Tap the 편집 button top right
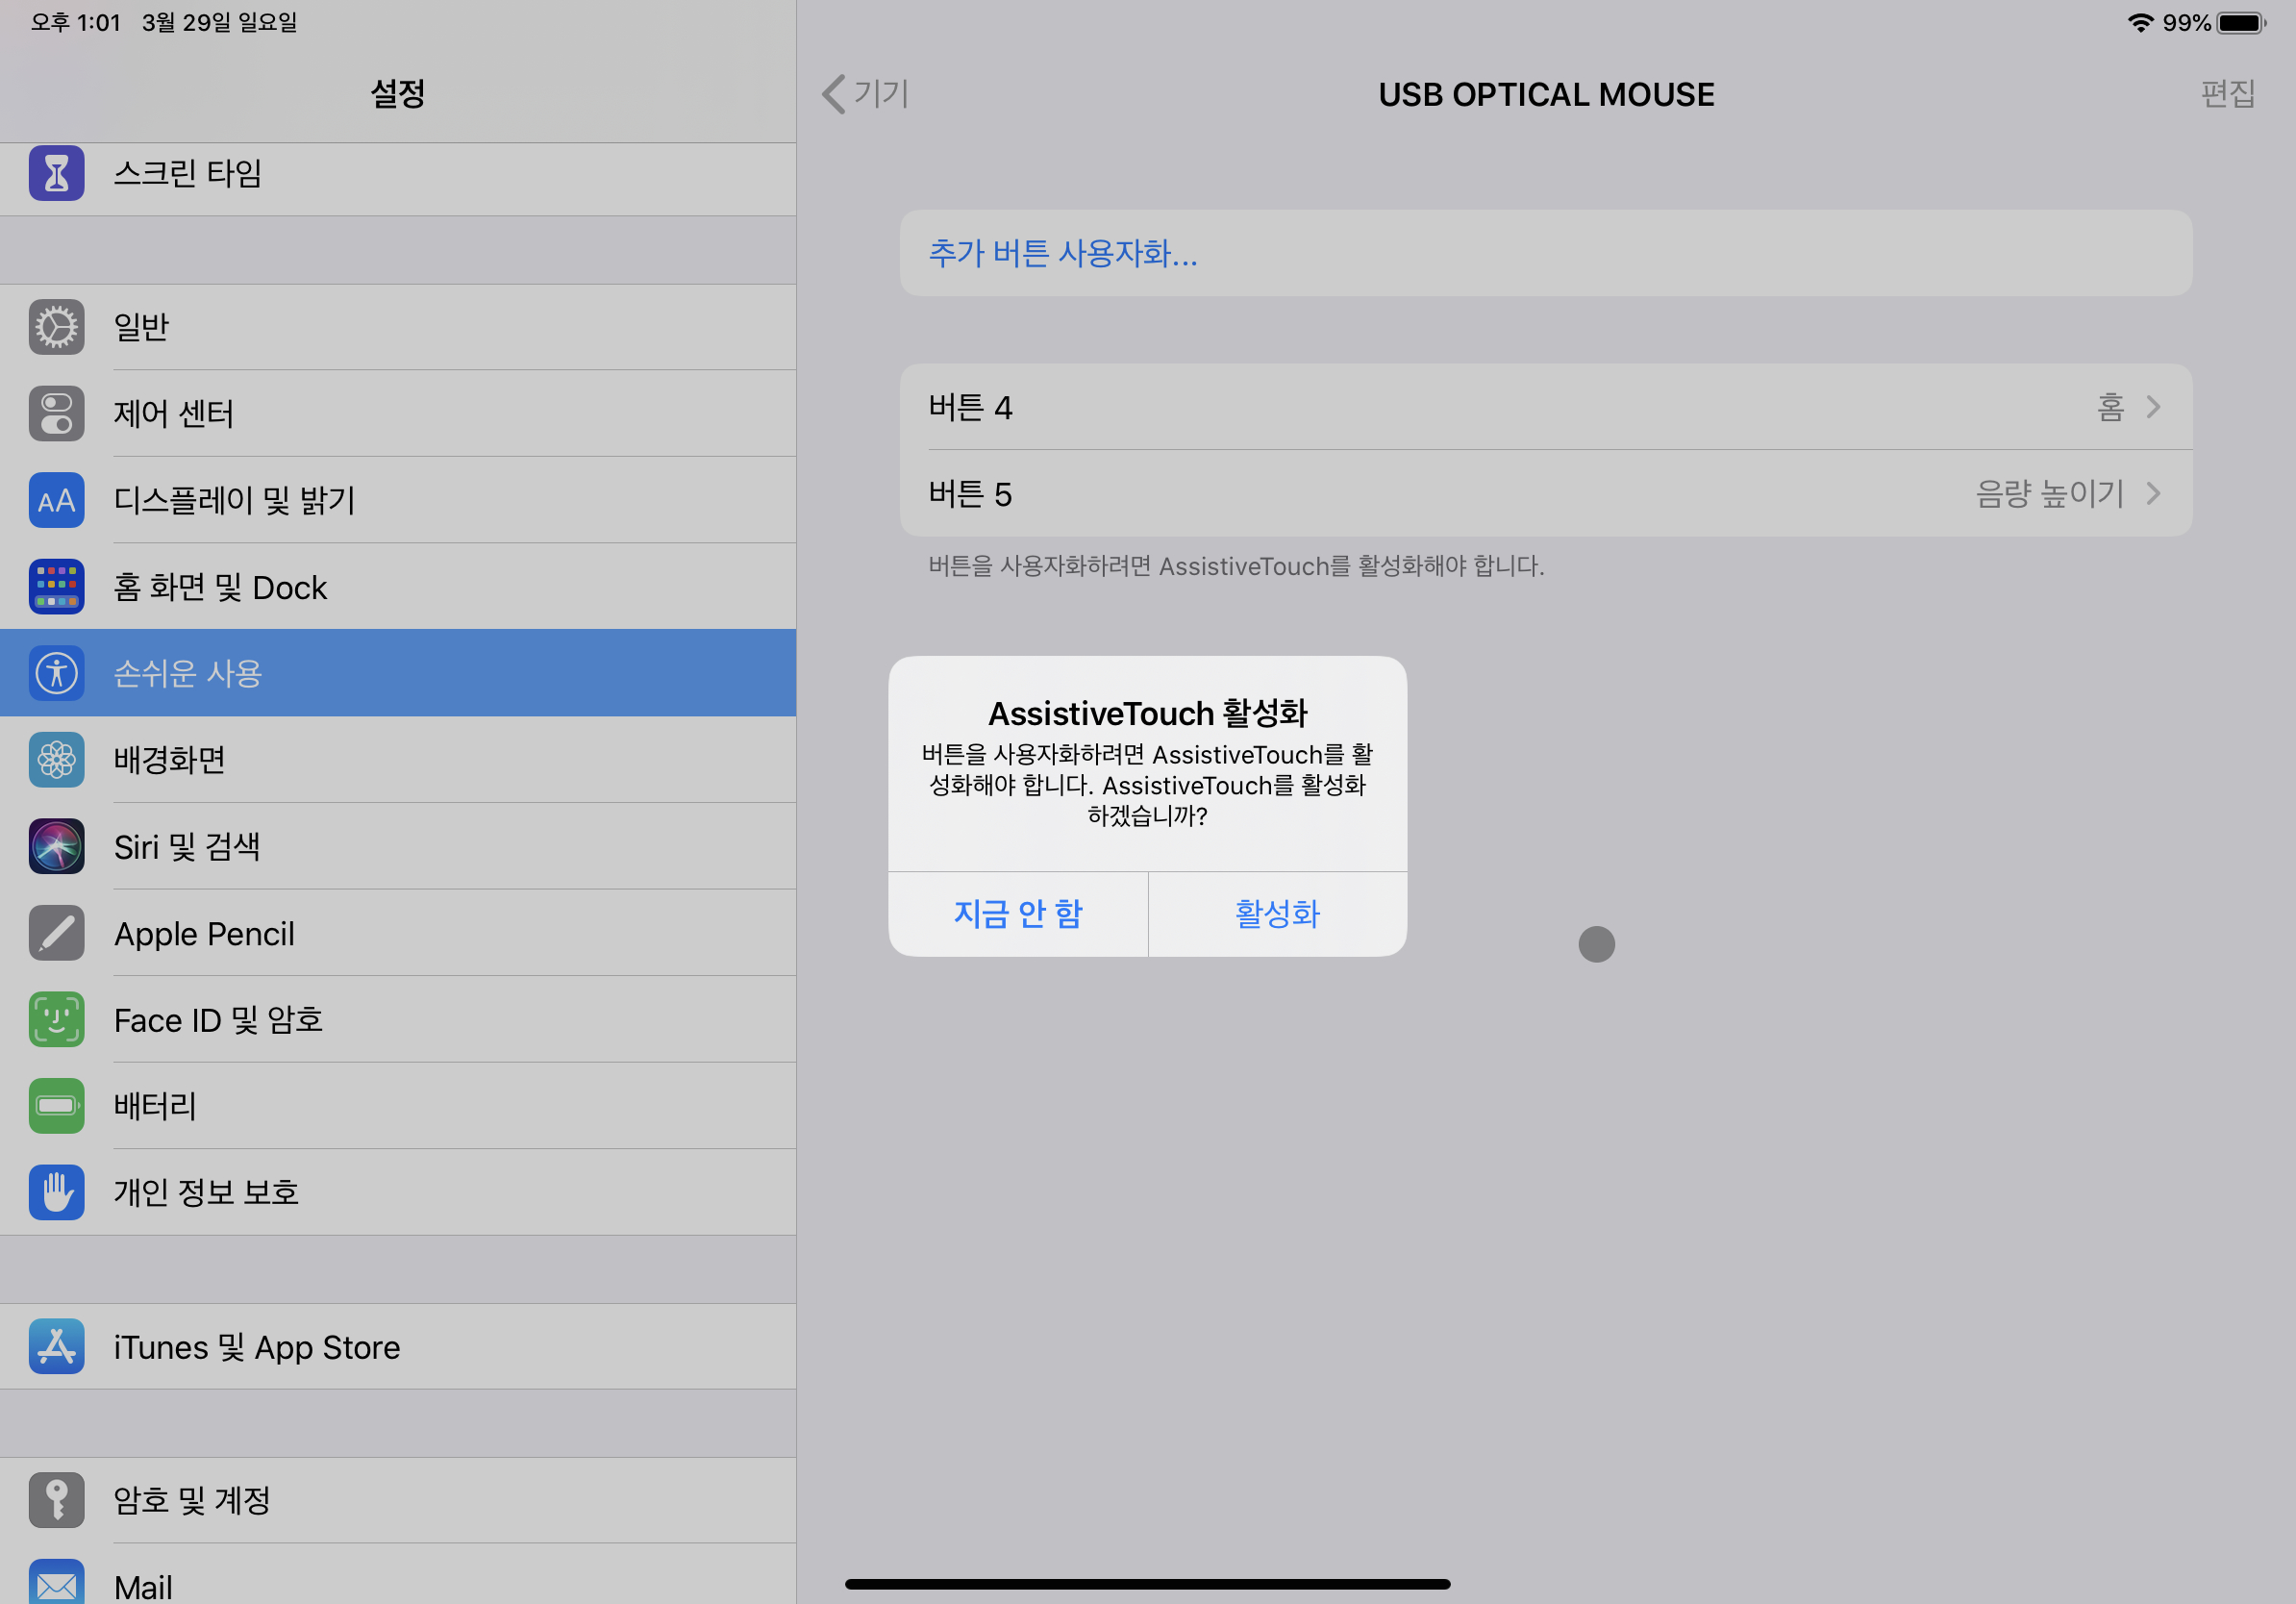 pos(2227,94)
